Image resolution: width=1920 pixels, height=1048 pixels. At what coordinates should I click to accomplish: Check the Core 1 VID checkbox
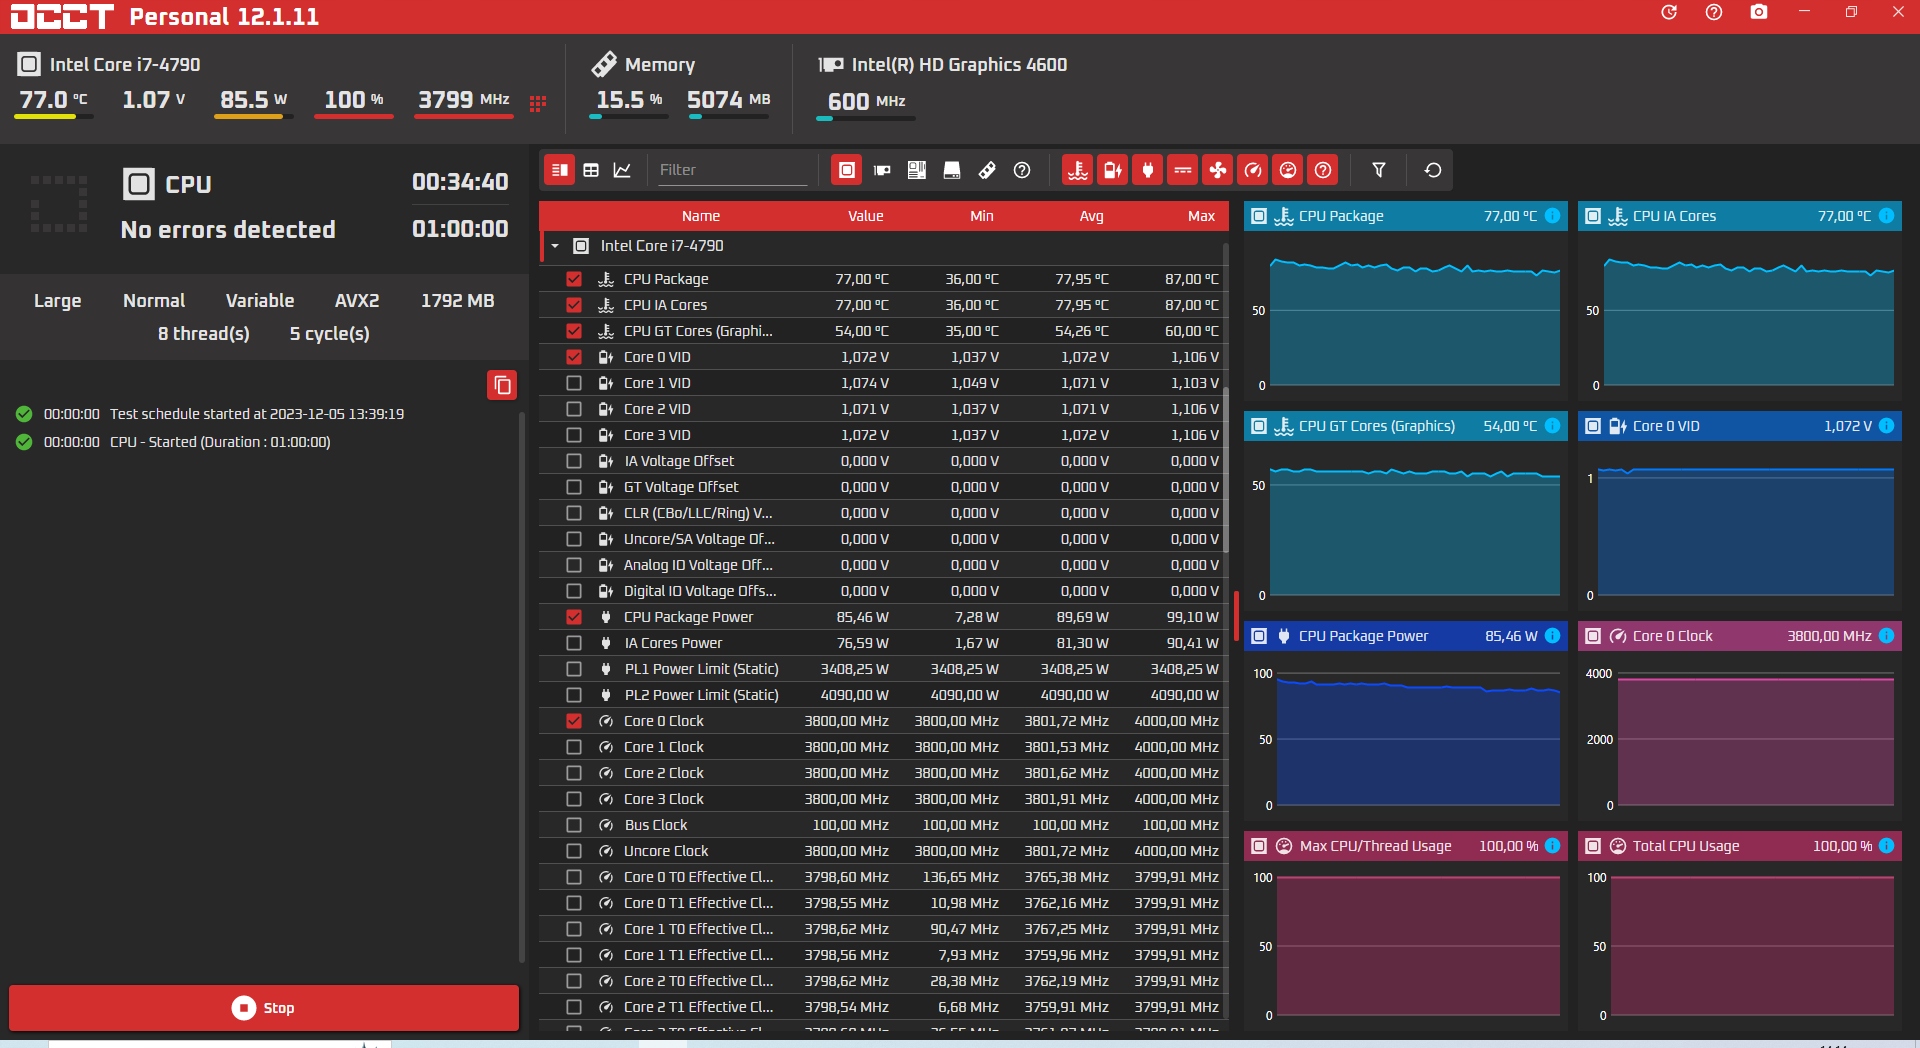574,383
